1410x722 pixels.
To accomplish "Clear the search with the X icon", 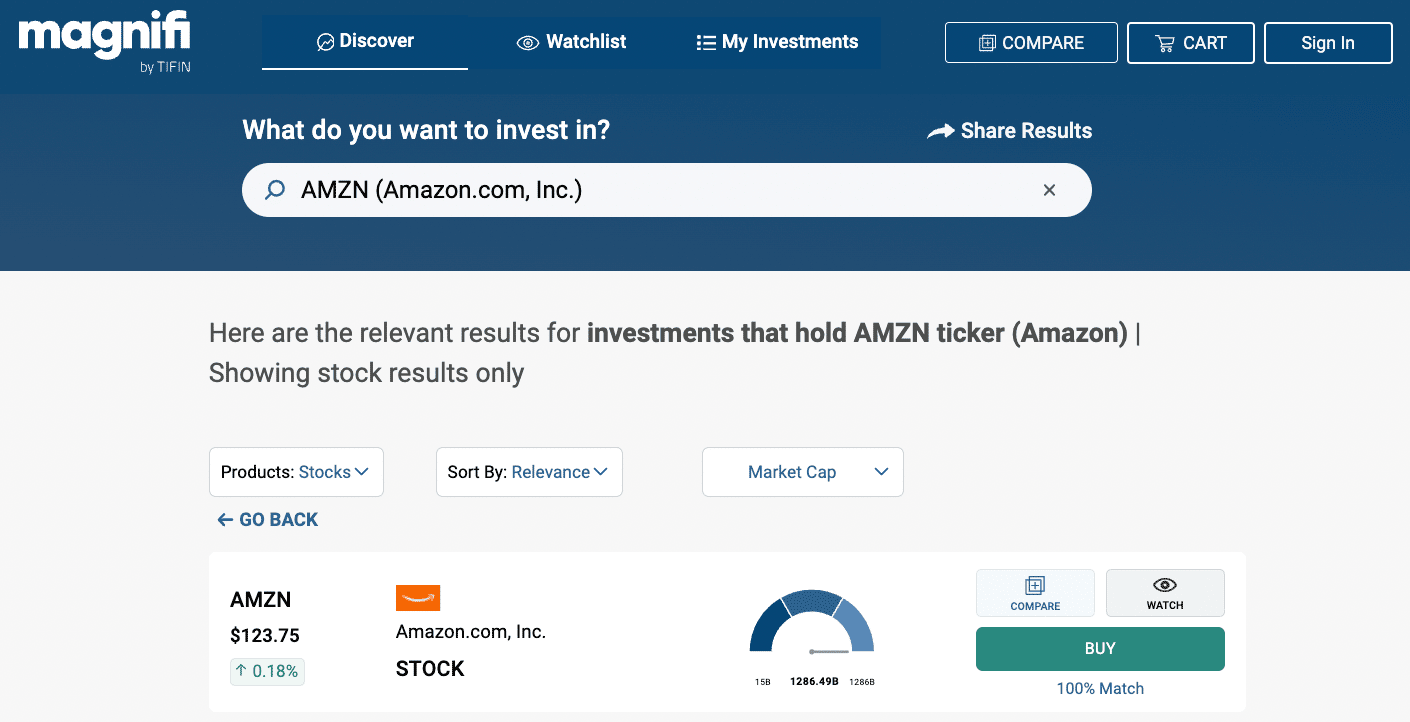I will click(x=1049, y=190).
